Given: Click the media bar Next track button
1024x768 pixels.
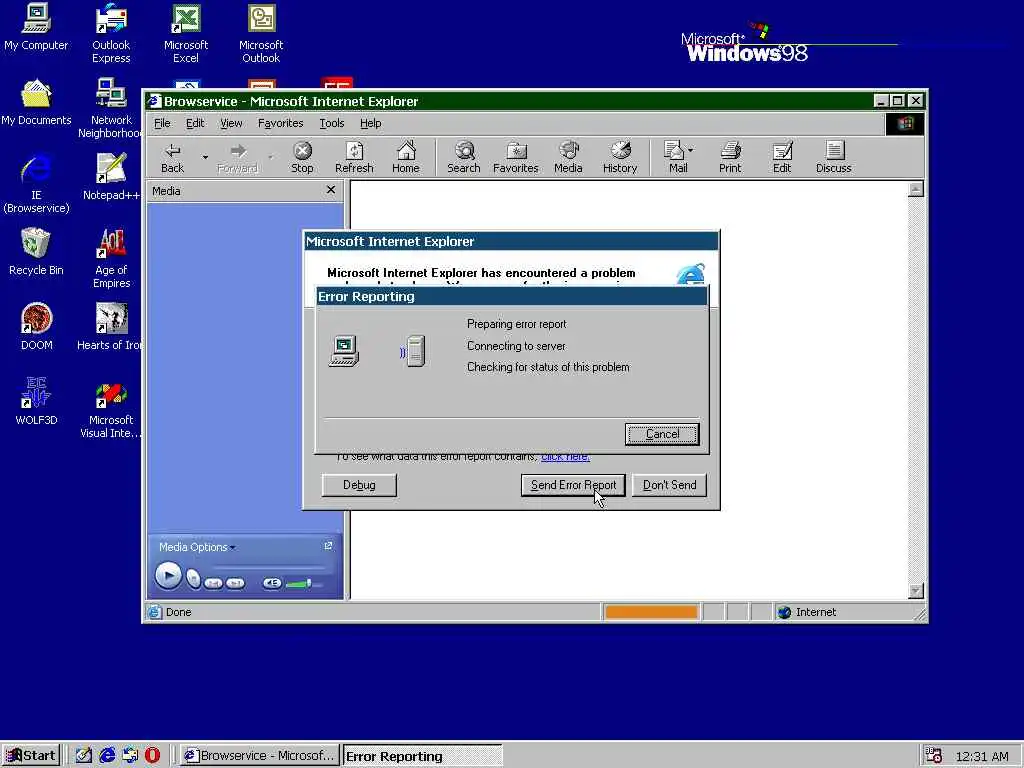Looking at the screenshot, I should coord(236,583).
